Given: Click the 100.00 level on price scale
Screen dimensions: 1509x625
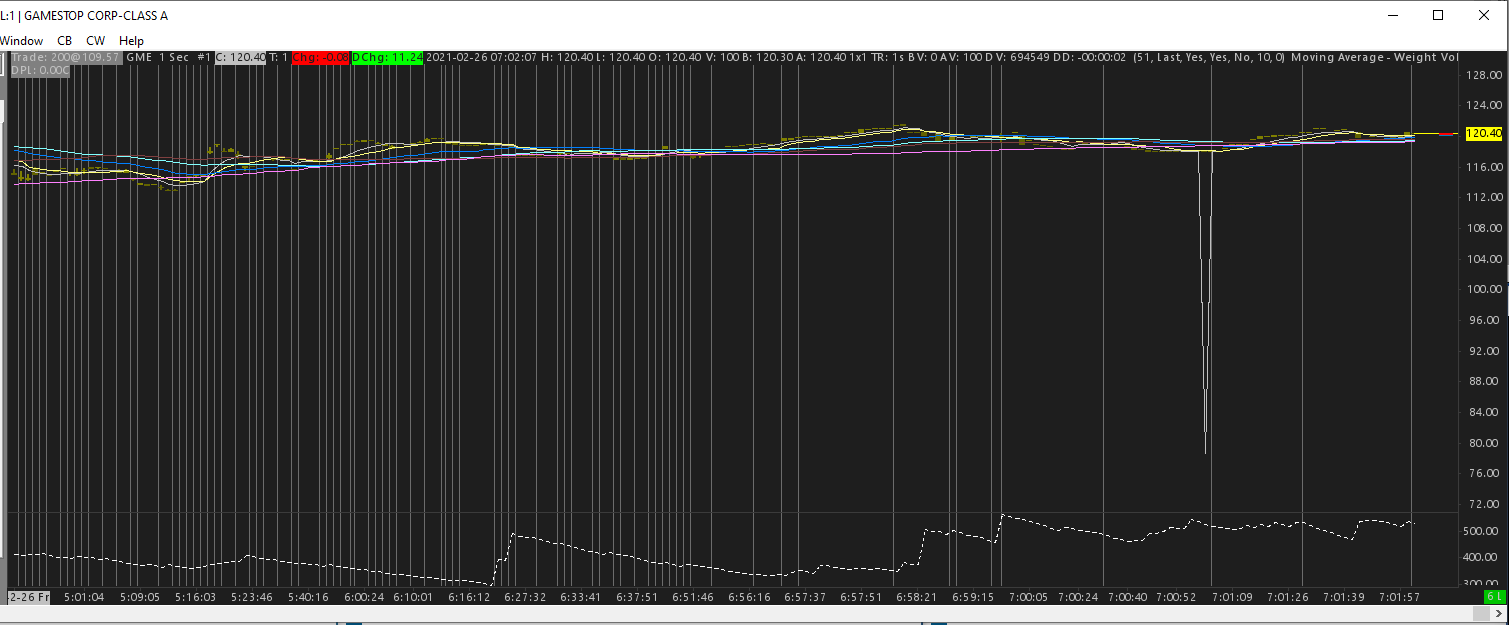Looking at the screenshot, I should tap(1483, 289).
